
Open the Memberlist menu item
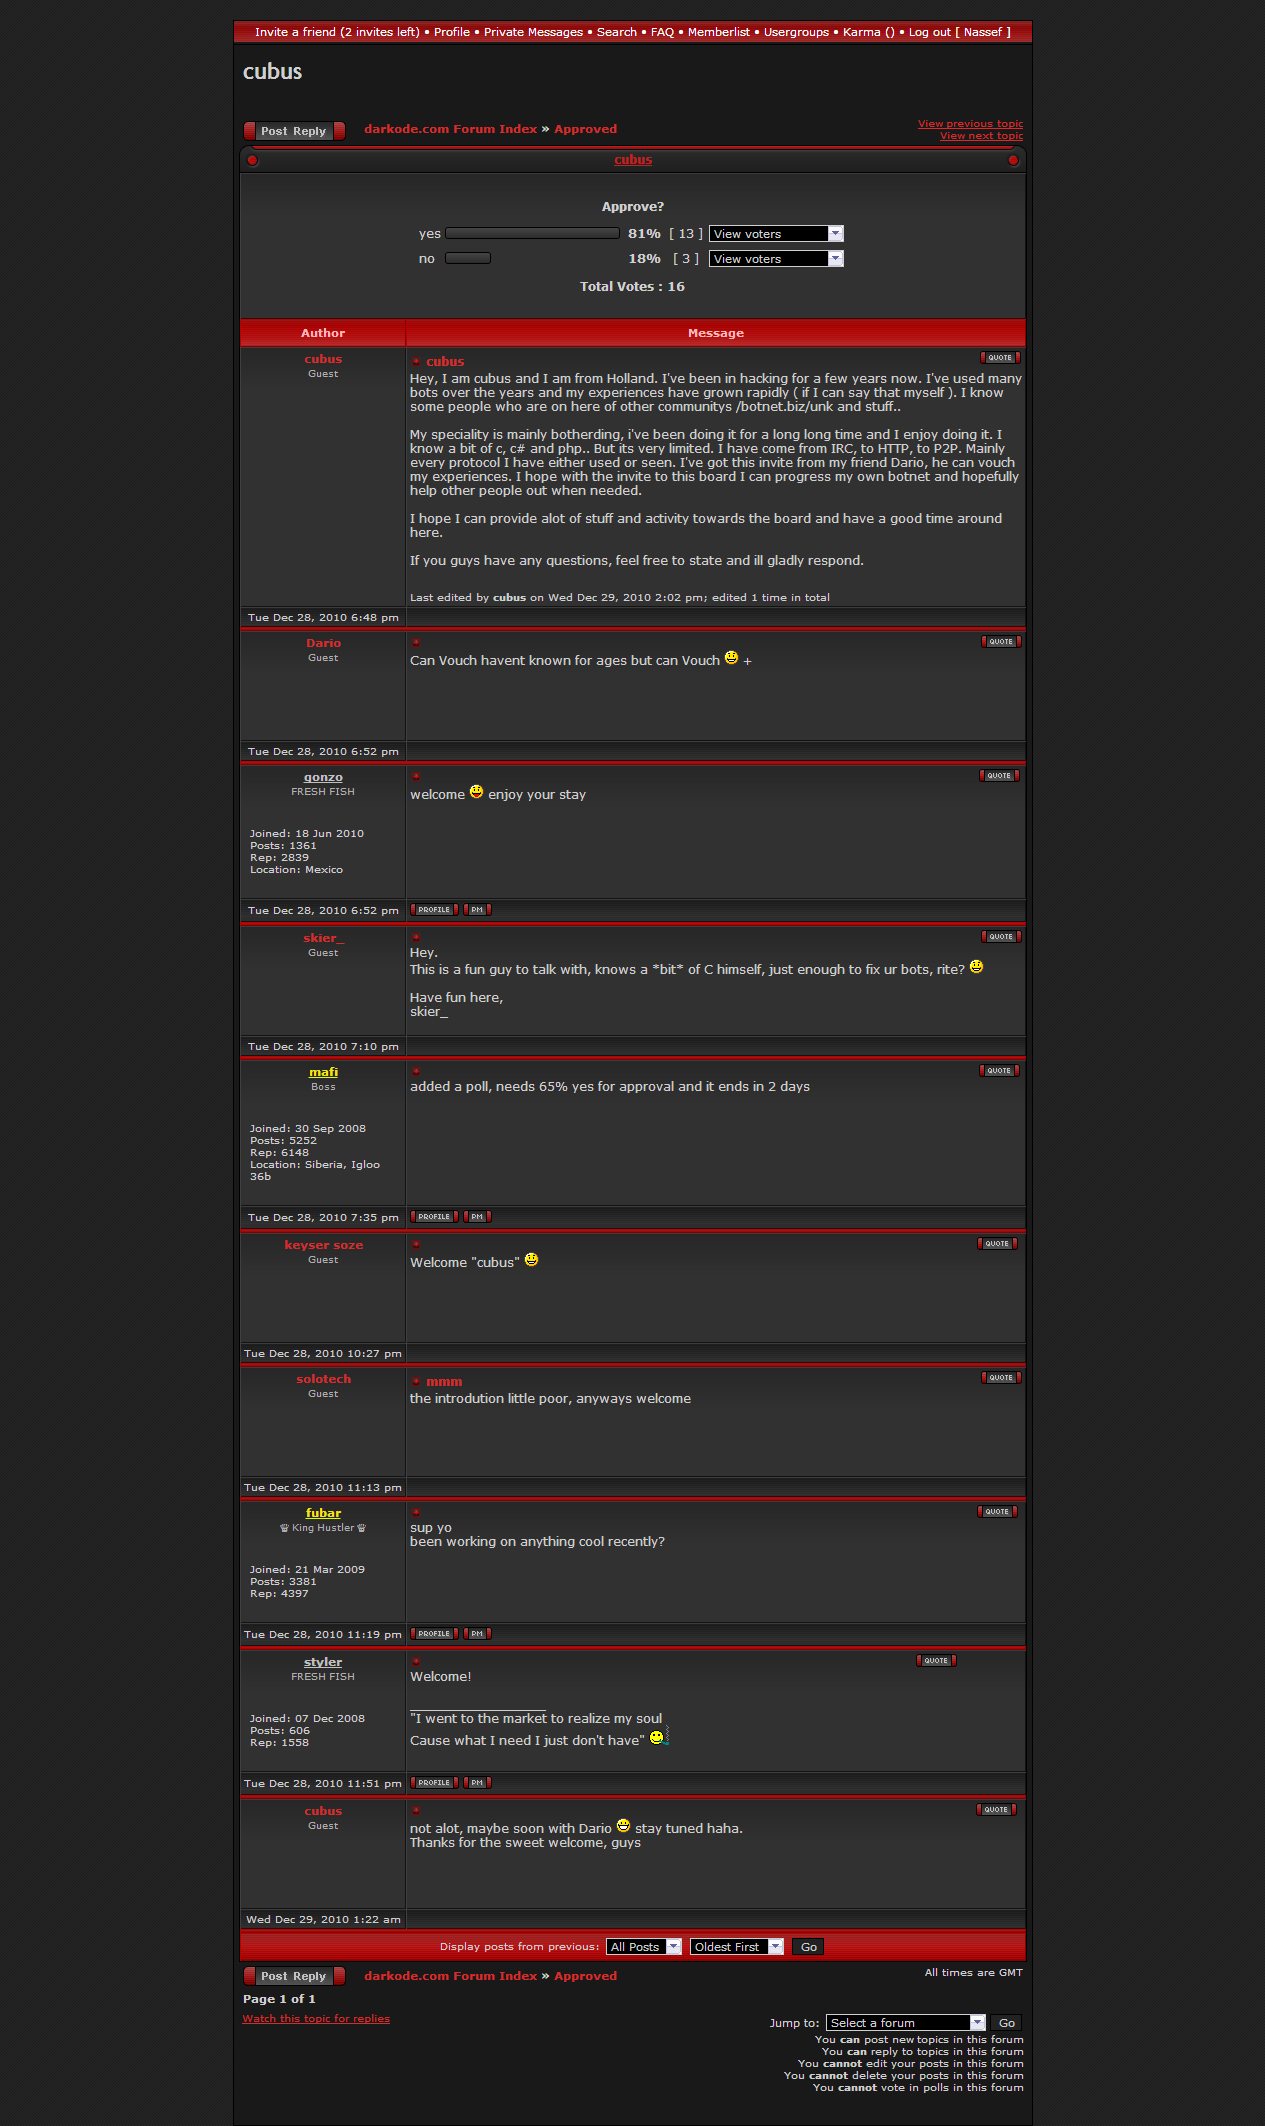718,32
